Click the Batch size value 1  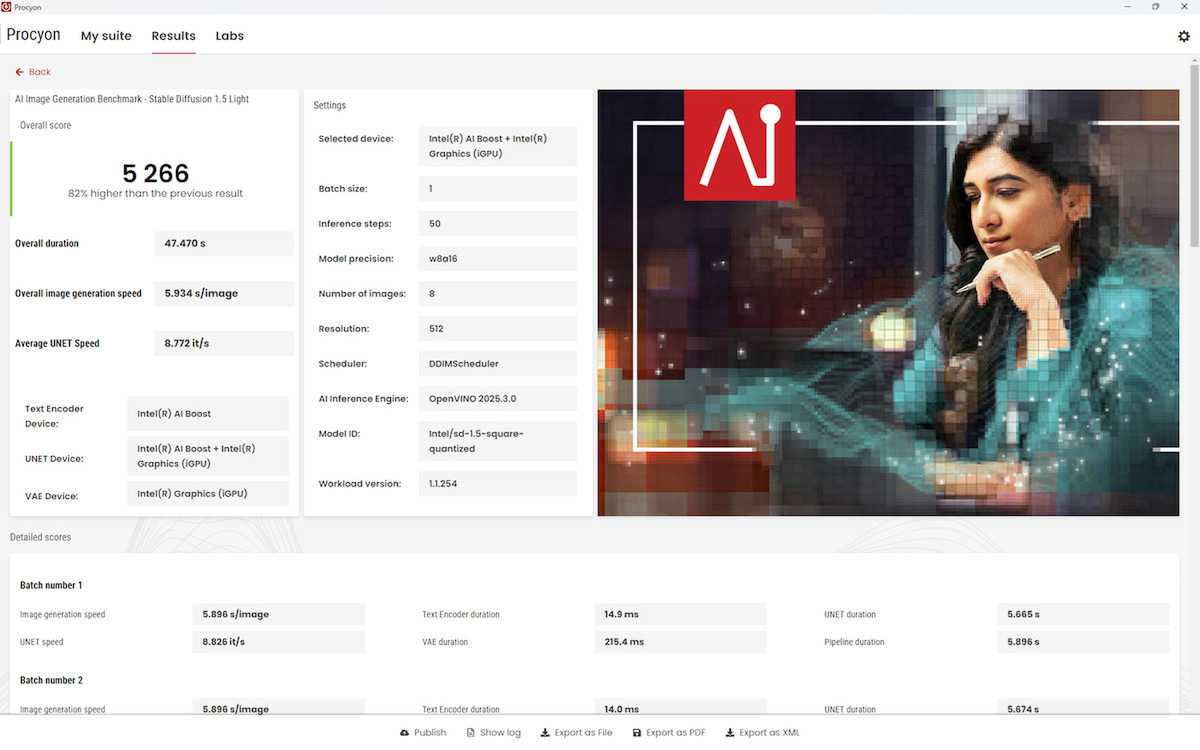click(x=498, y=188)
